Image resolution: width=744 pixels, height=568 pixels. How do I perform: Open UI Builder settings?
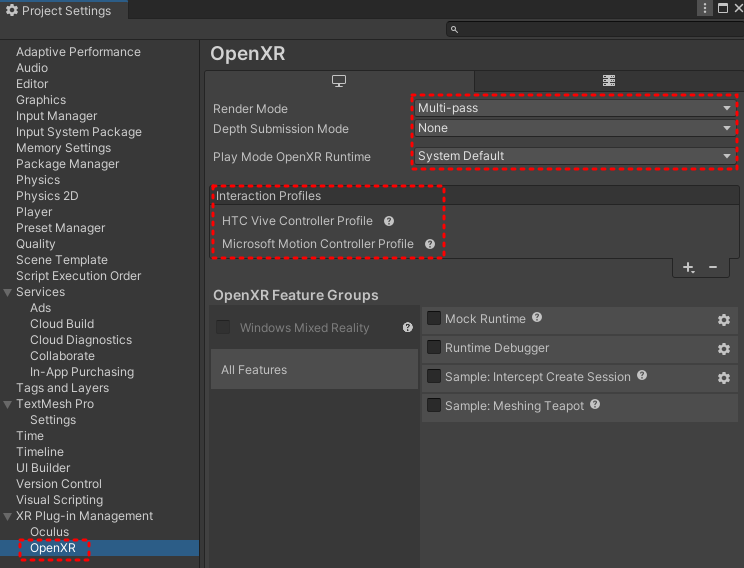[x=43, y=468]
